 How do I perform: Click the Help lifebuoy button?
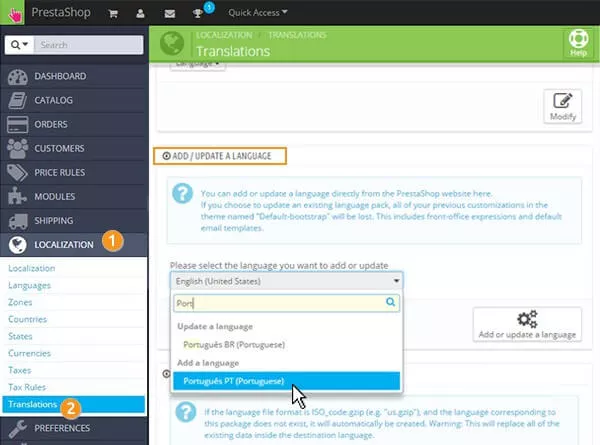pos(578,43)
